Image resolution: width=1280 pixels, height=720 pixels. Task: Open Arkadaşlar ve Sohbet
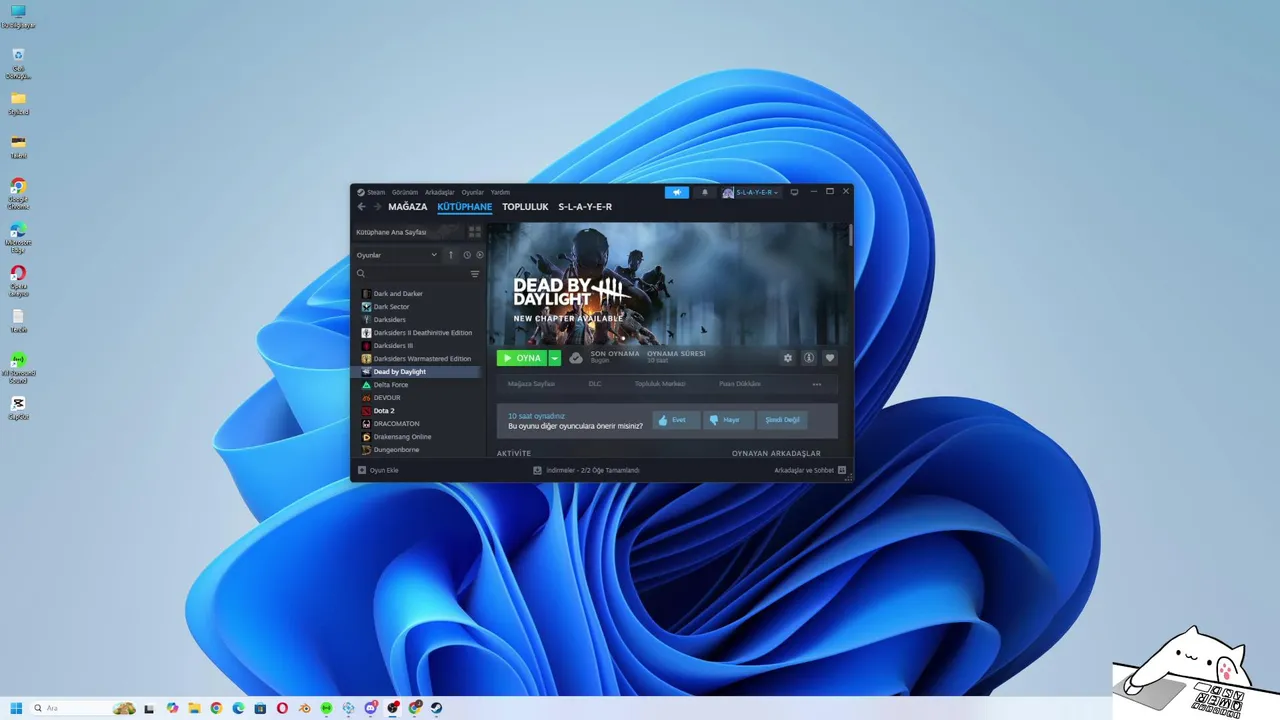coord(810,470)
